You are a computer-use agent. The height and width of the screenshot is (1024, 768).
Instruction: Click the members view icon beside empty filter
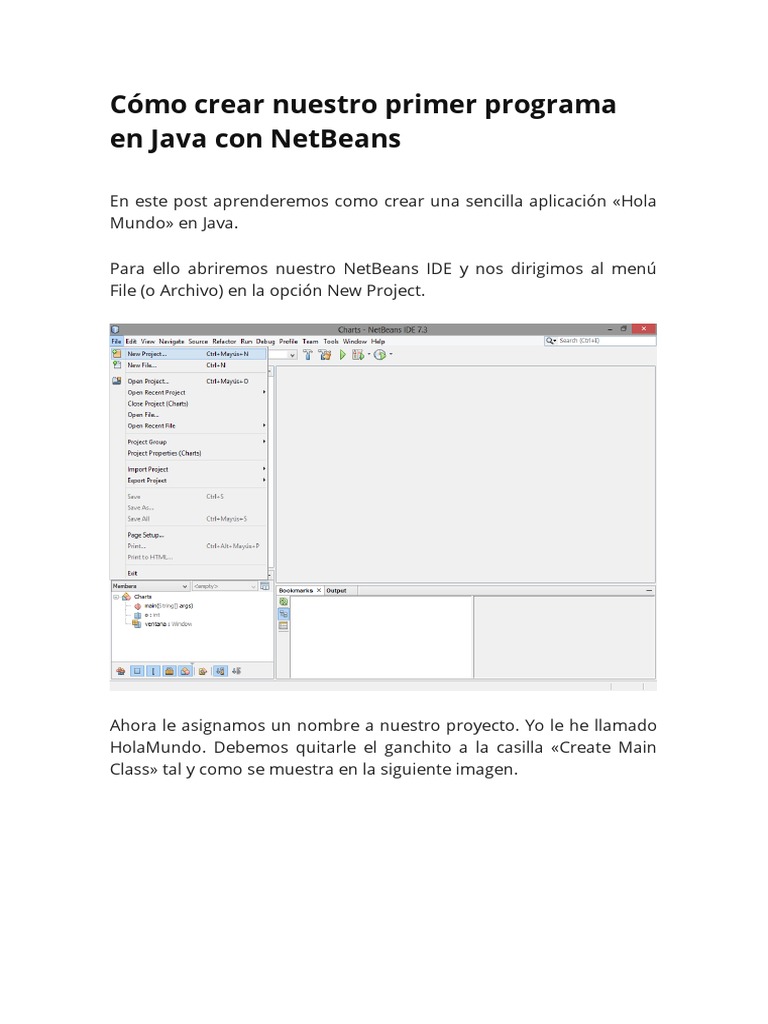pyautogui.click(x=265, y=586)
